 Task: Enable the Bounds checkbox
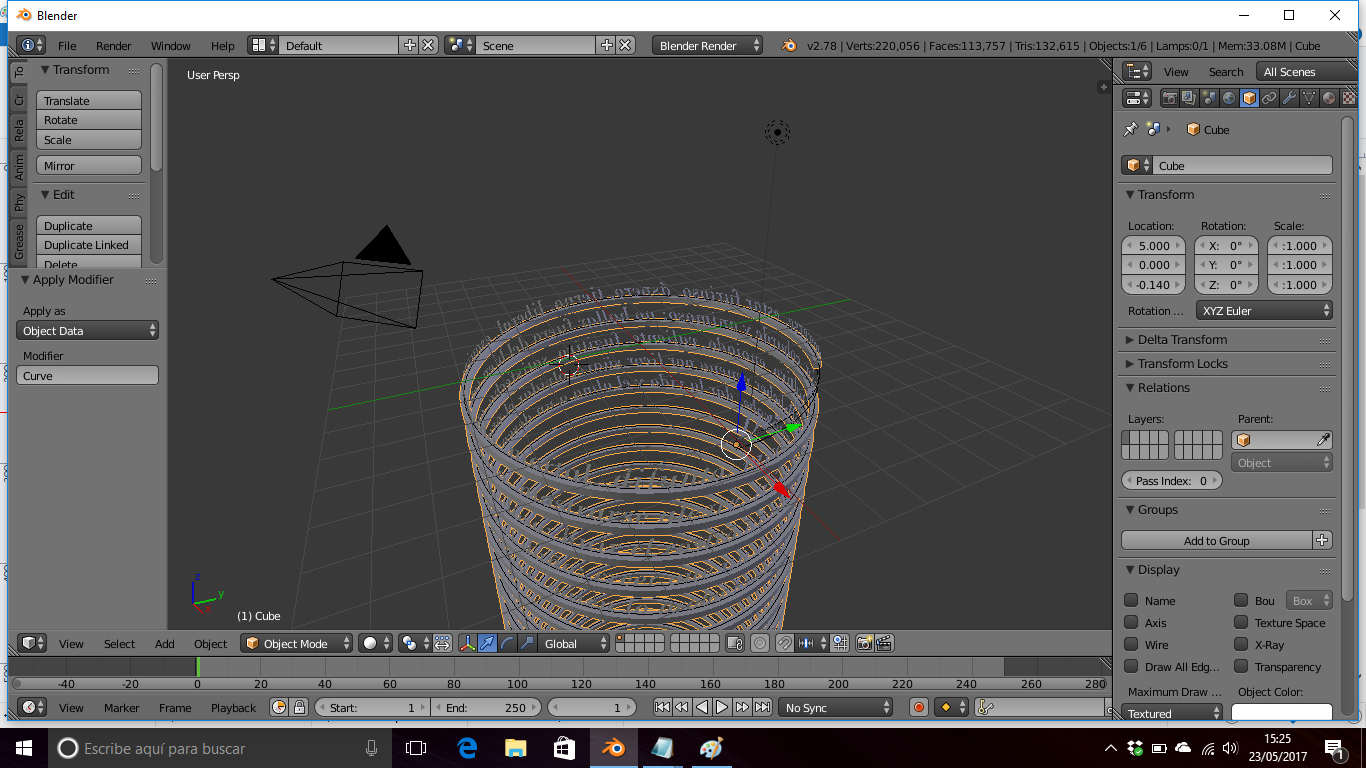(1241, 600)
